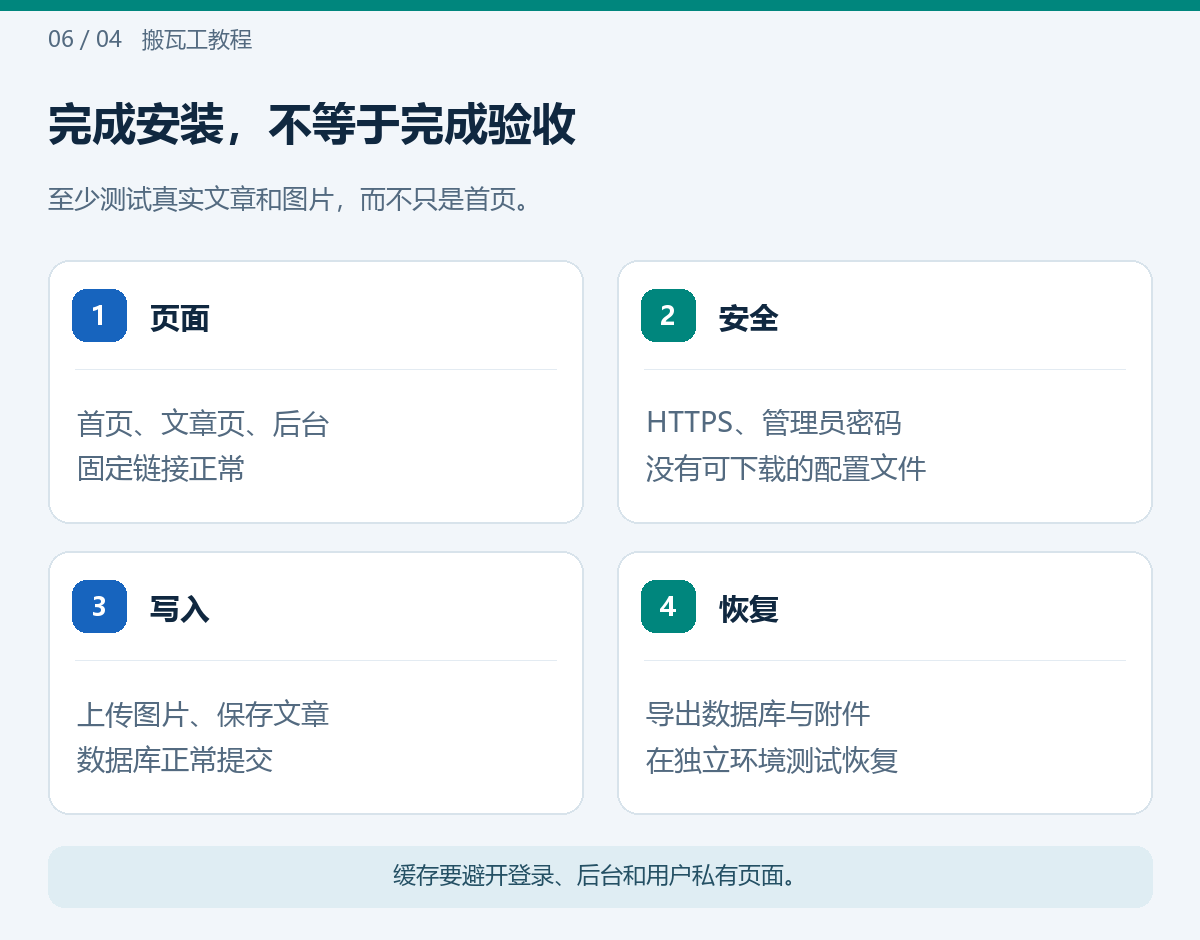Select the 恢复 card heading
Viewport: 1200px width, 940px height.
coord(748,609)
